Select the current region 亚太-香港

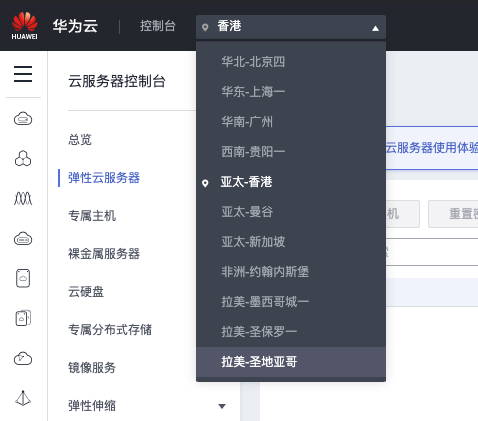click(x=291, y=182)
